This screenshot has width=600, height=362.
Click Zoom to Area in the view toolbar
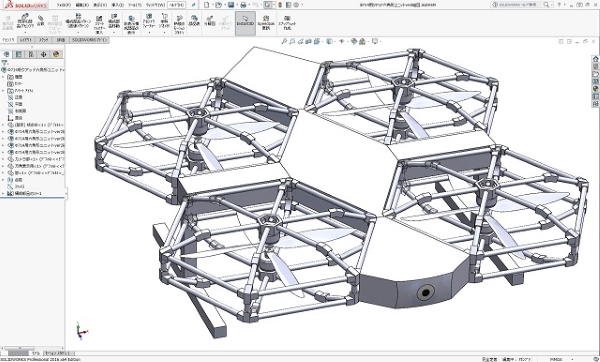click(x=292, y=41)
